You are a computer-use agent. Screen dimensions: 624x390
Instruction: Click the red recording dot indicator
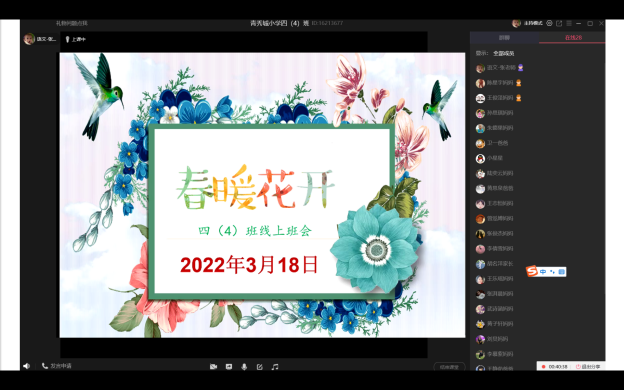(543, 367)
